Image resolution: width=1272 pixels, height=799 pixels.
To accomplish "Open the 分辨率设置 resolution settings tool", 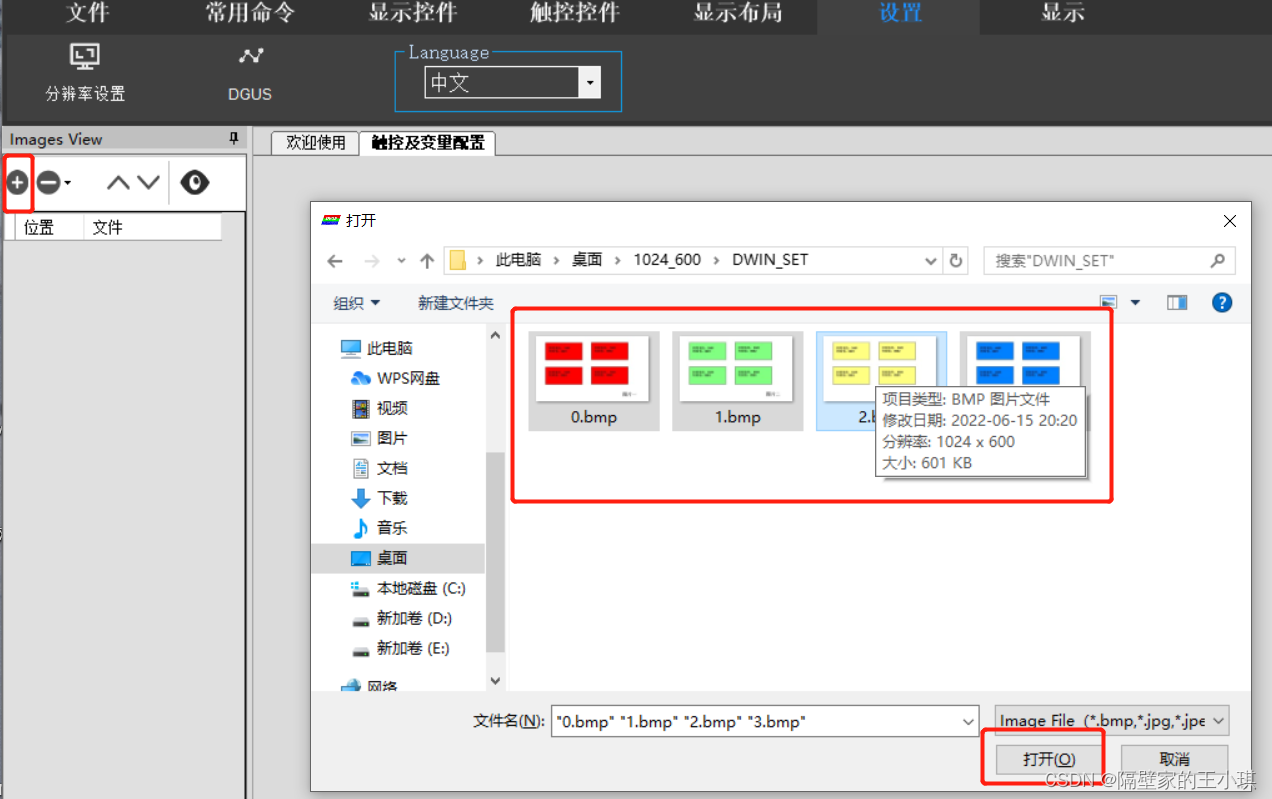I will pyautogui.click(x=84, y=70).
